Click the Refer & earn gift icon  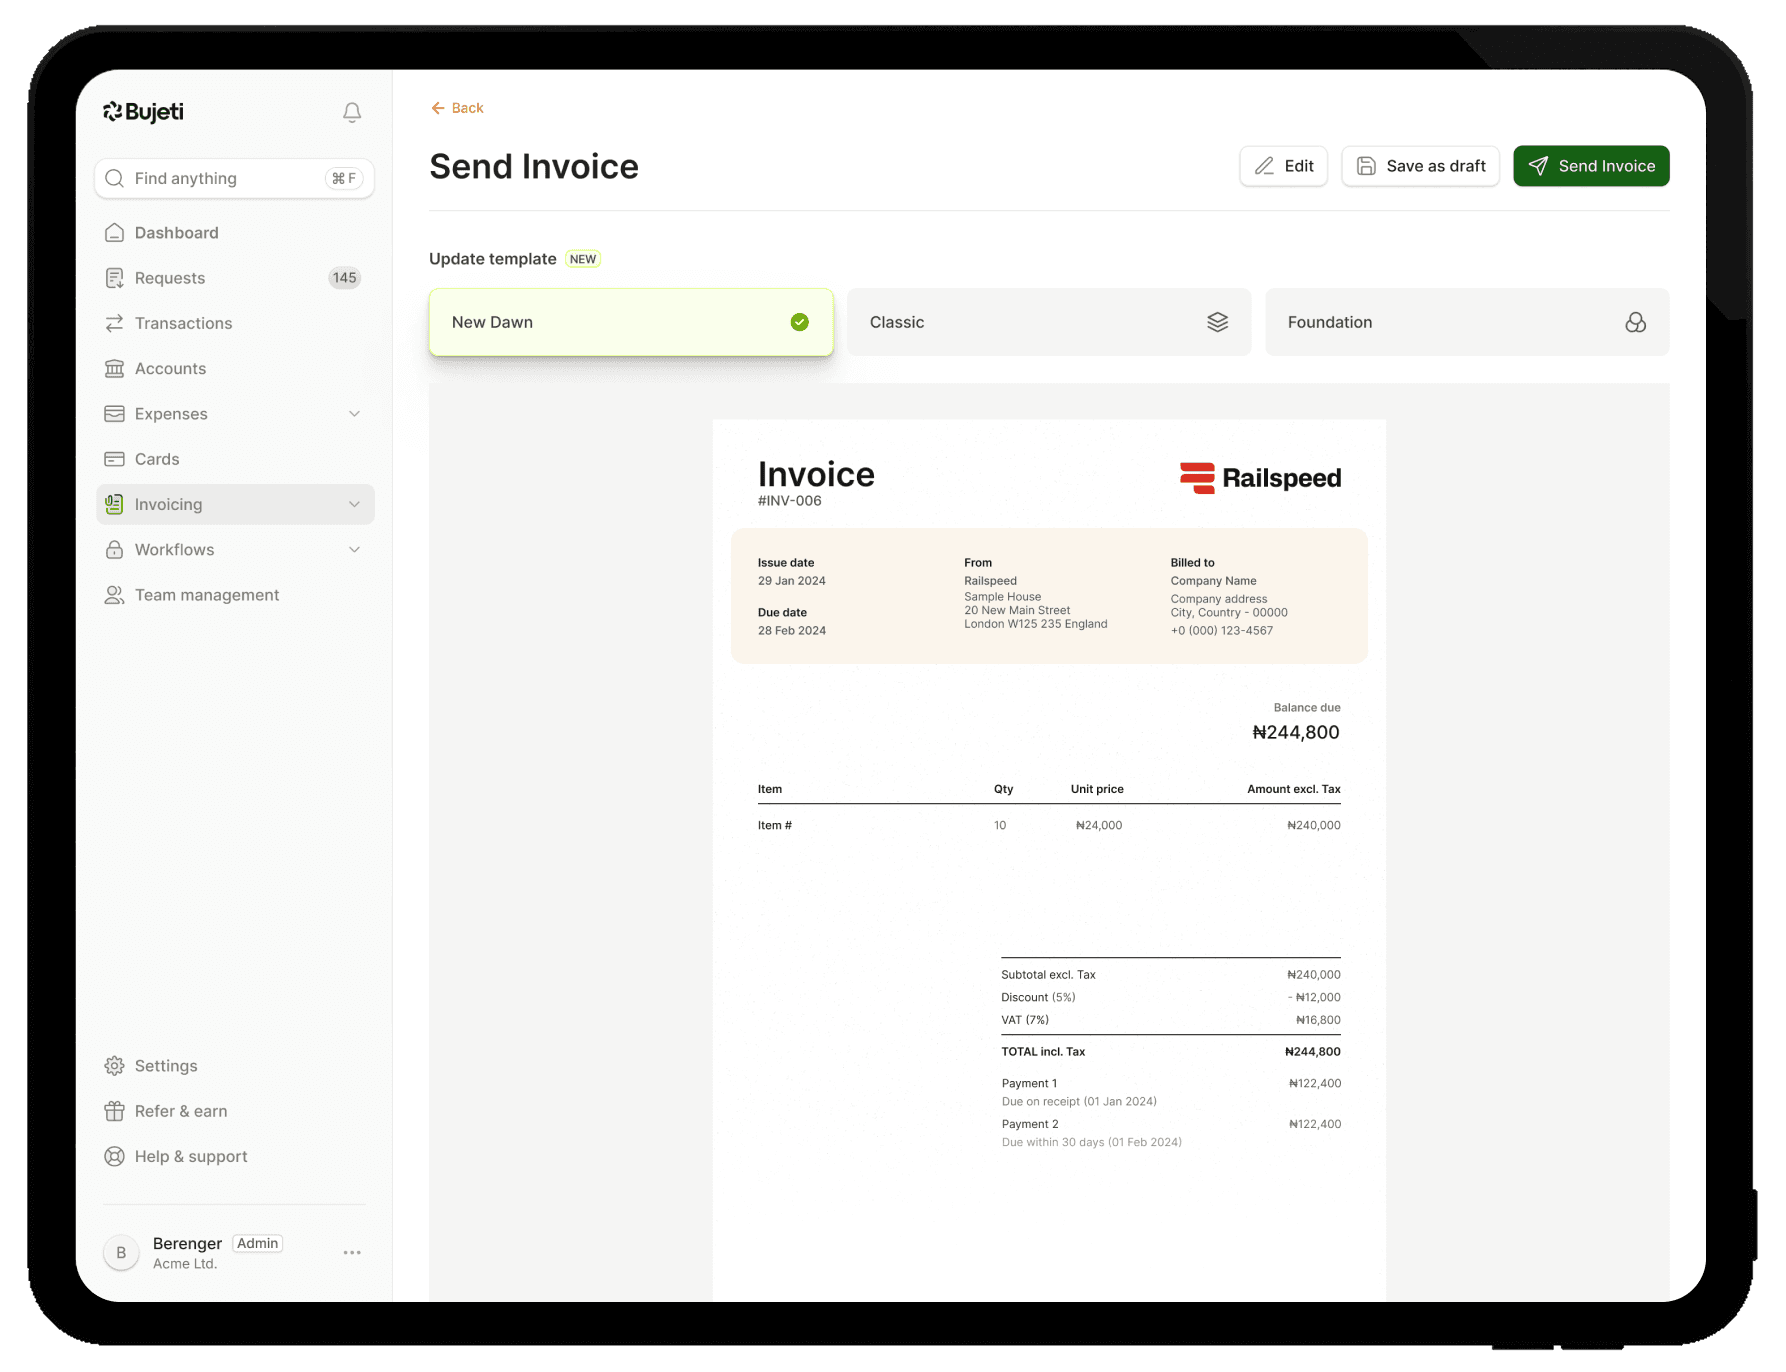(x=115, y=1111)
